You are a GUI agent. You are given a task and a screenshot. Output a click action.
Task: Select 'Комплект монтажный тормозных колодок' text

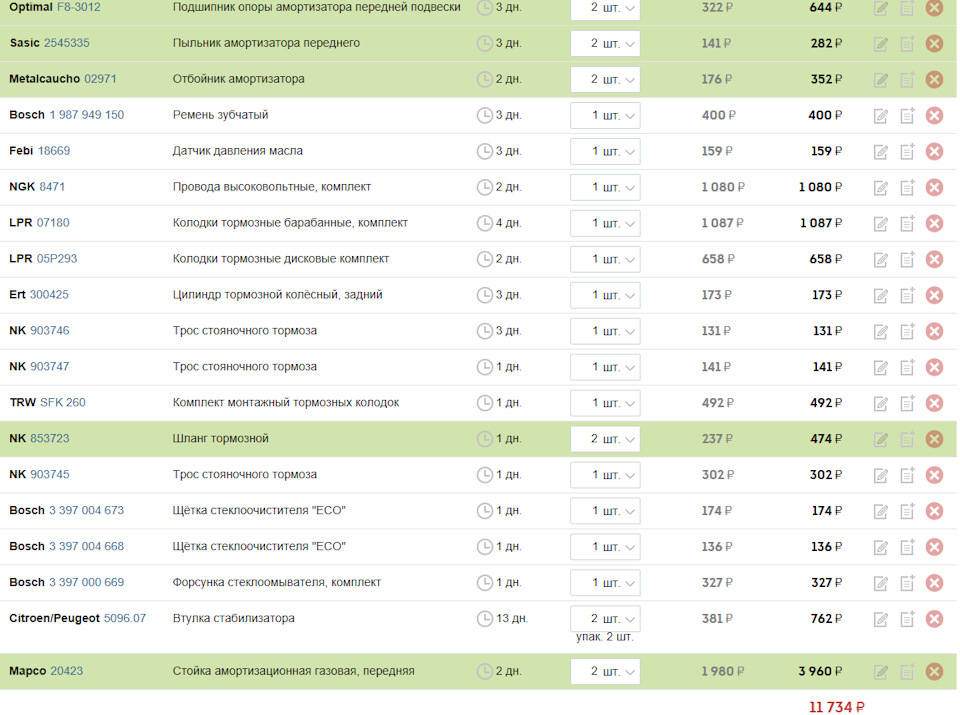(286, 403)
